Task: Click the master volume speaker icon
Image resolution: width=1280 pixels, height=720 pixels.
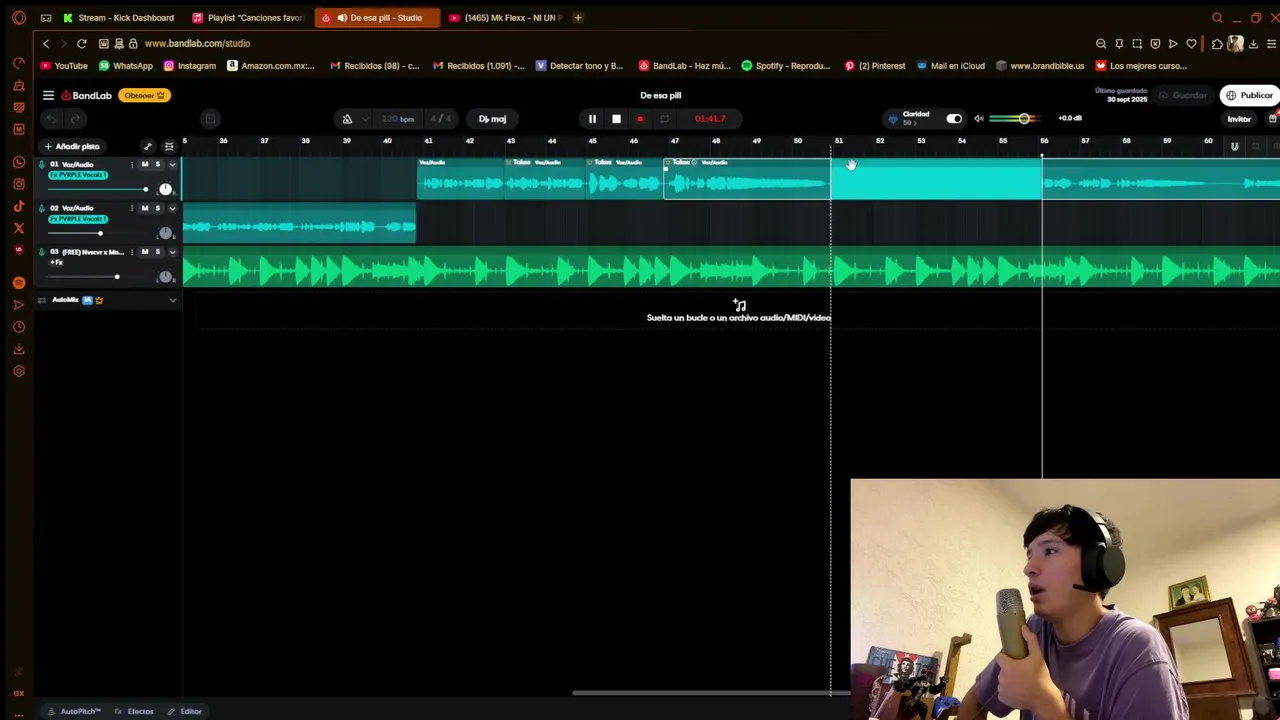Action: (x=979, y=119)
